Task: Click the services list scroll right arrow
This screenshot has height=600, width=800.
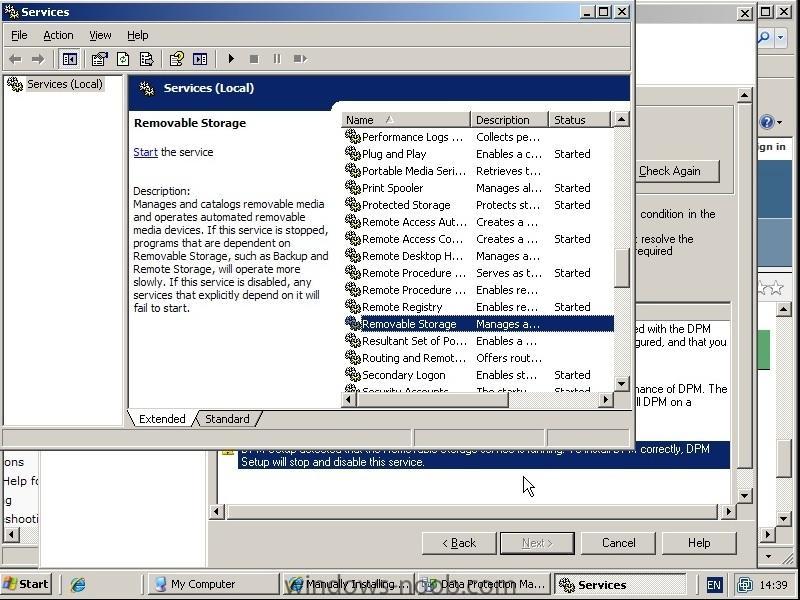Action: (x=605, y=399)
